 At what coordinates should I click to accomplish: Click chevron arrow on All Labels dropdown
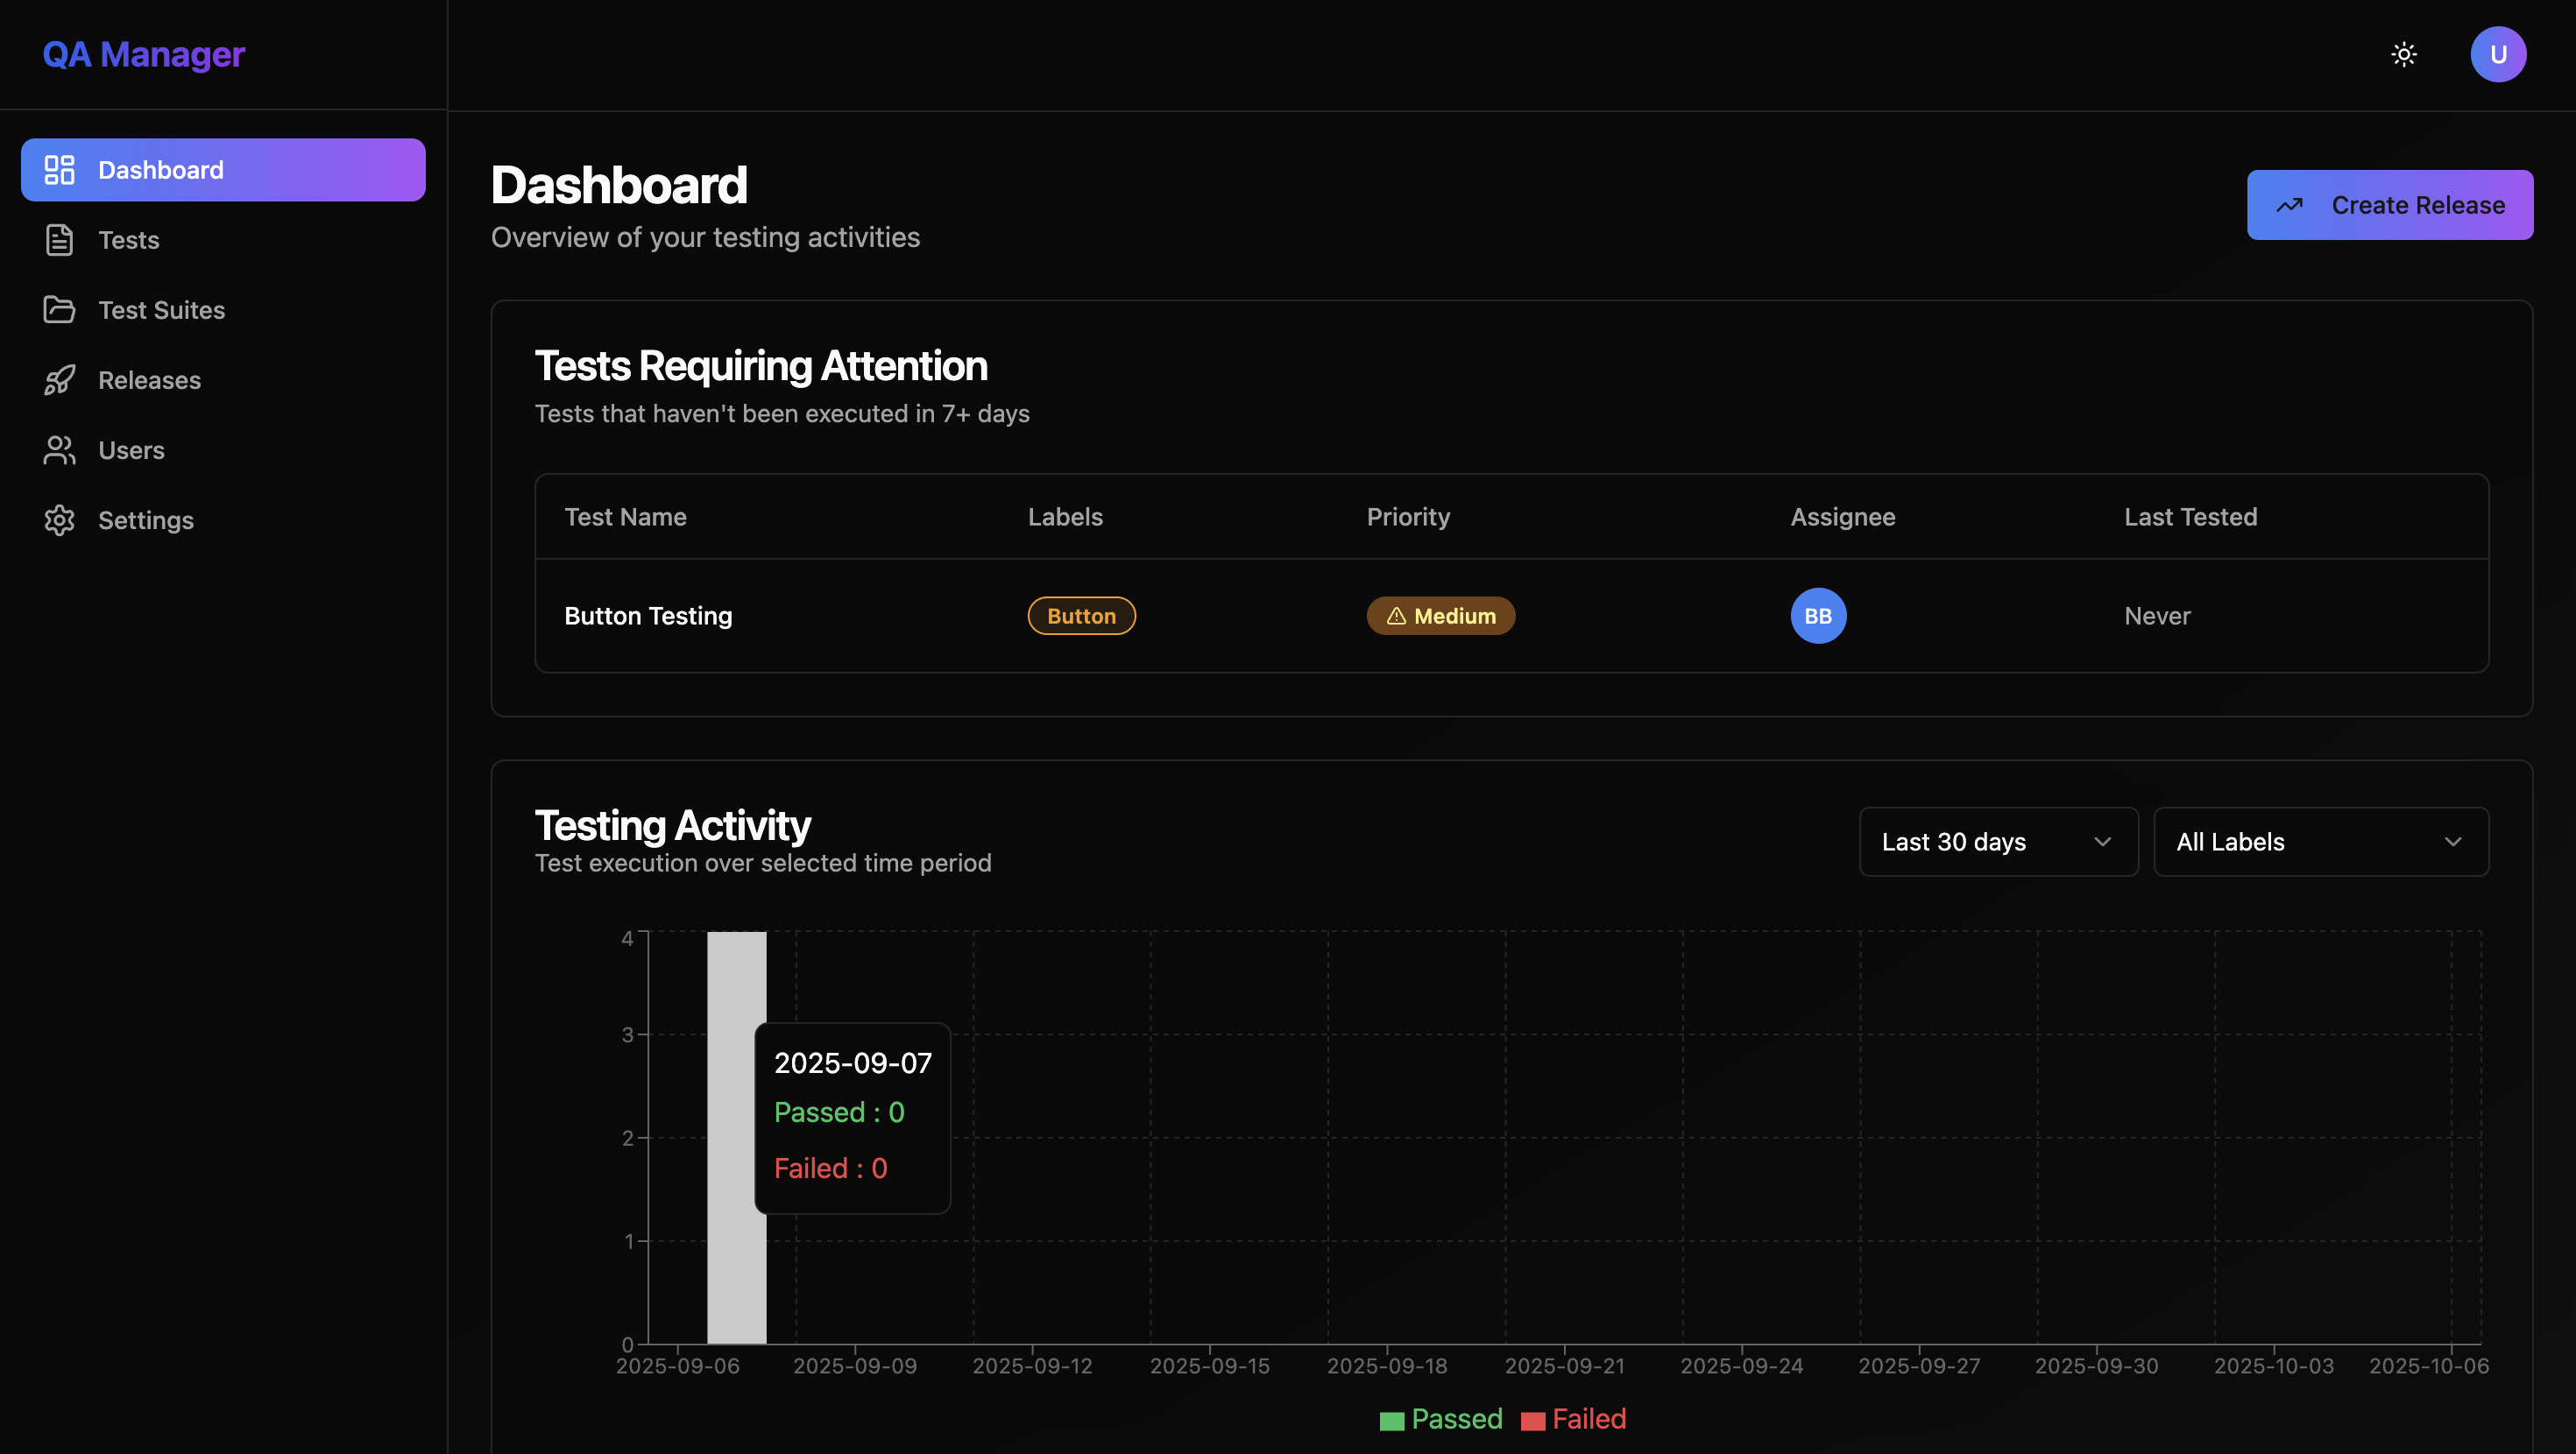coord(2452,842)
